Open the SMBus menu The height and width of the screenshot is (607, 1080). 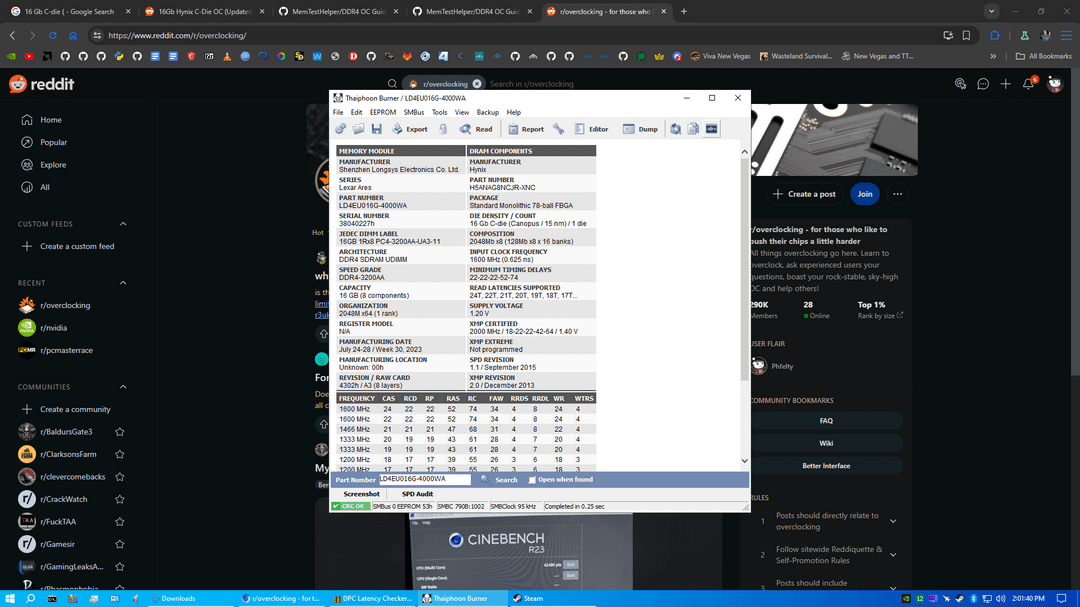click(x=413, y=112)
